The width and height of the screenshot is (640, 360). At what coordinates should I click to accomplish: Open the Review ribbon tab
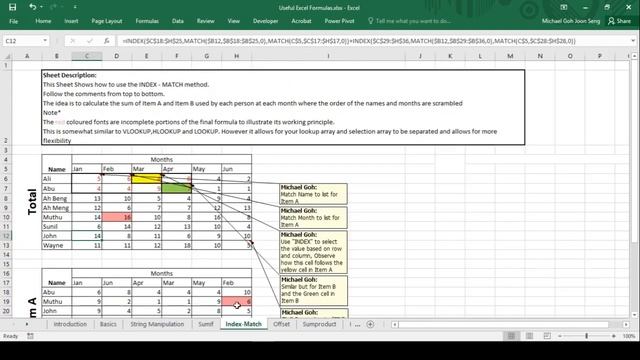(x=205, y=21)
